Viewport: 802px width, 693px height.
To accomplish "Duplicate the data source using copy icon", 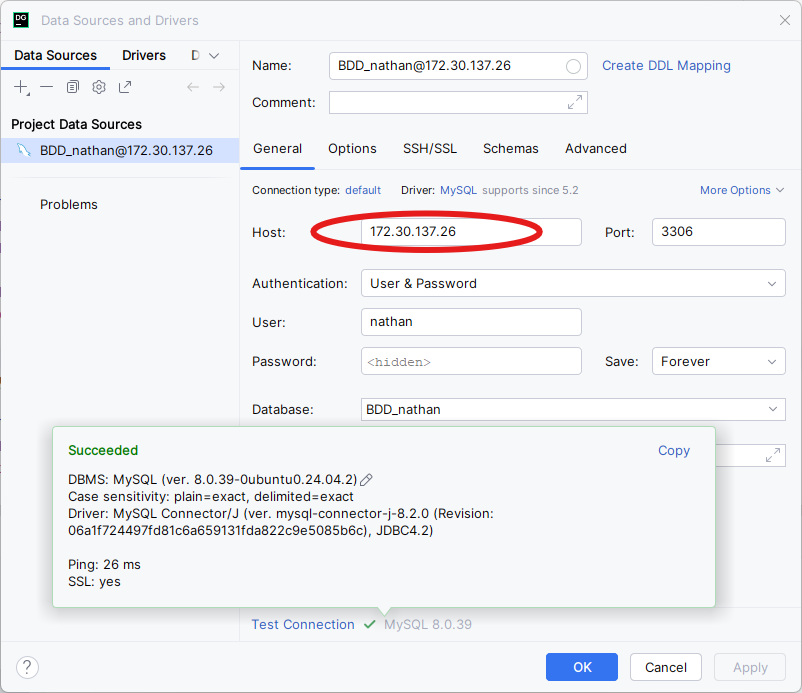I will pos(73,88).
